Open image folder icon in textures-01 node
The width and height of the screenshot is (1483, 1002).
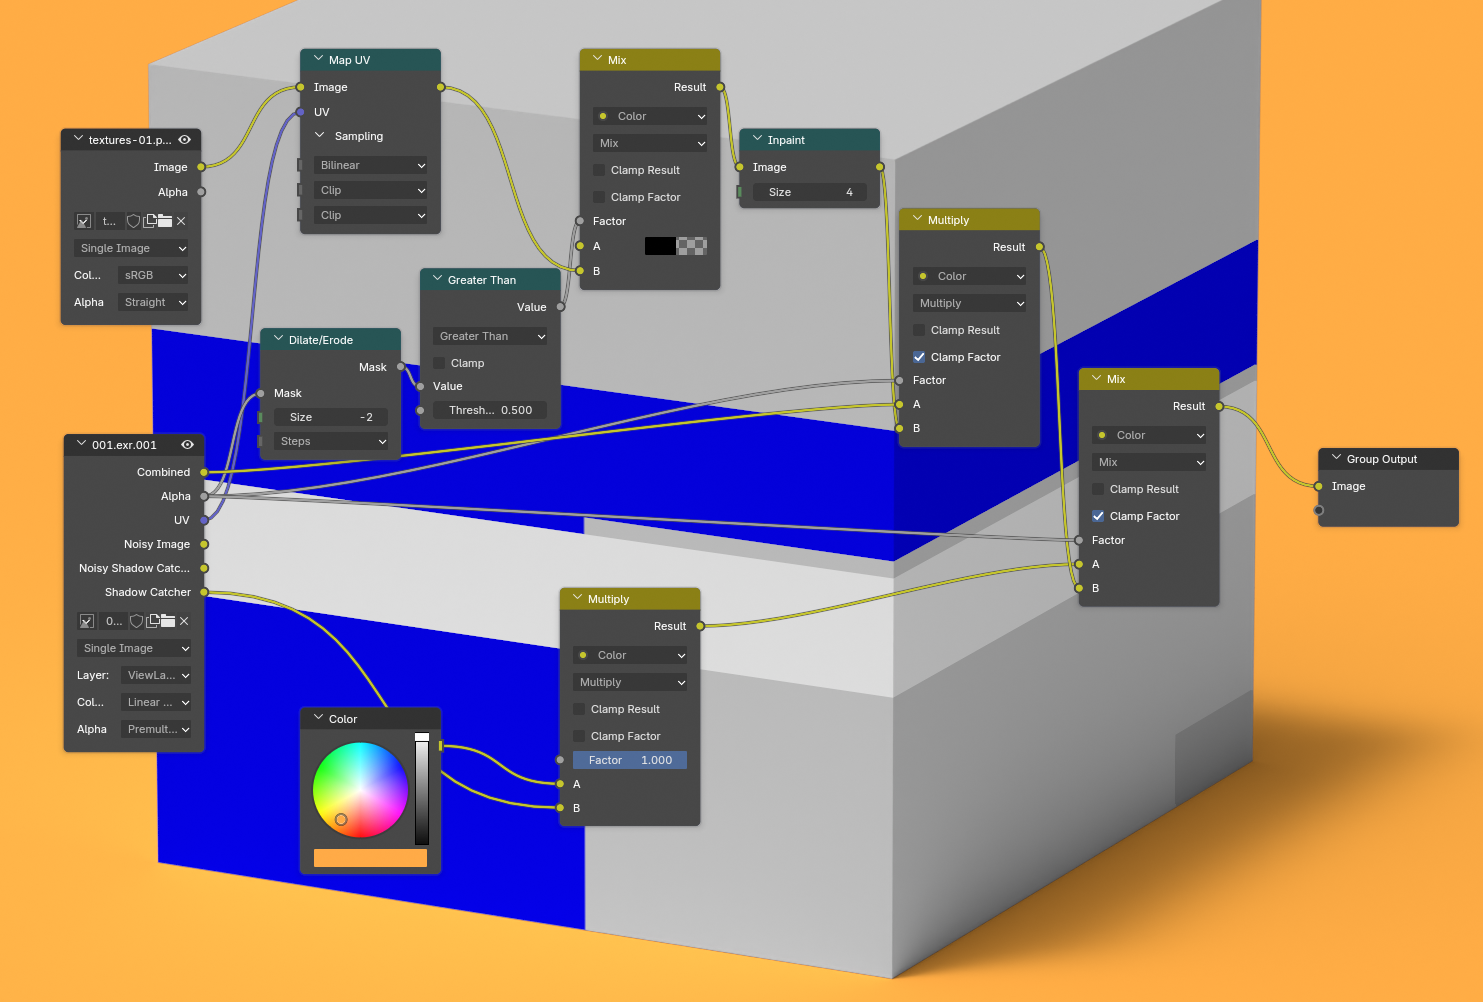pos(165,221)
